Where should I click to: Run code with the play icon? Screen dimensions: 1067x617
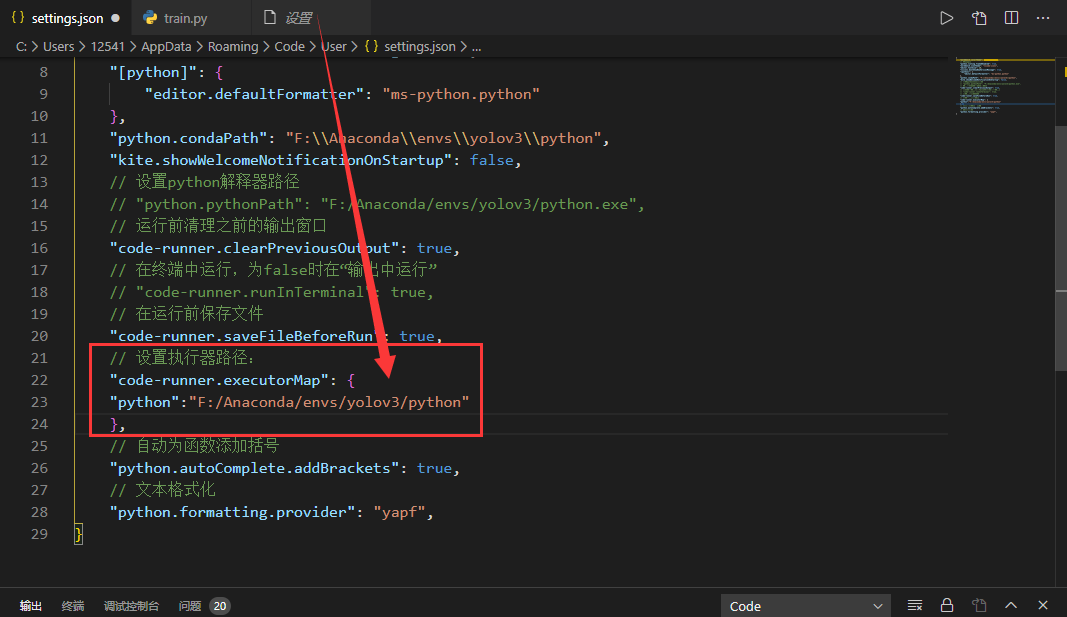[946, 18]
